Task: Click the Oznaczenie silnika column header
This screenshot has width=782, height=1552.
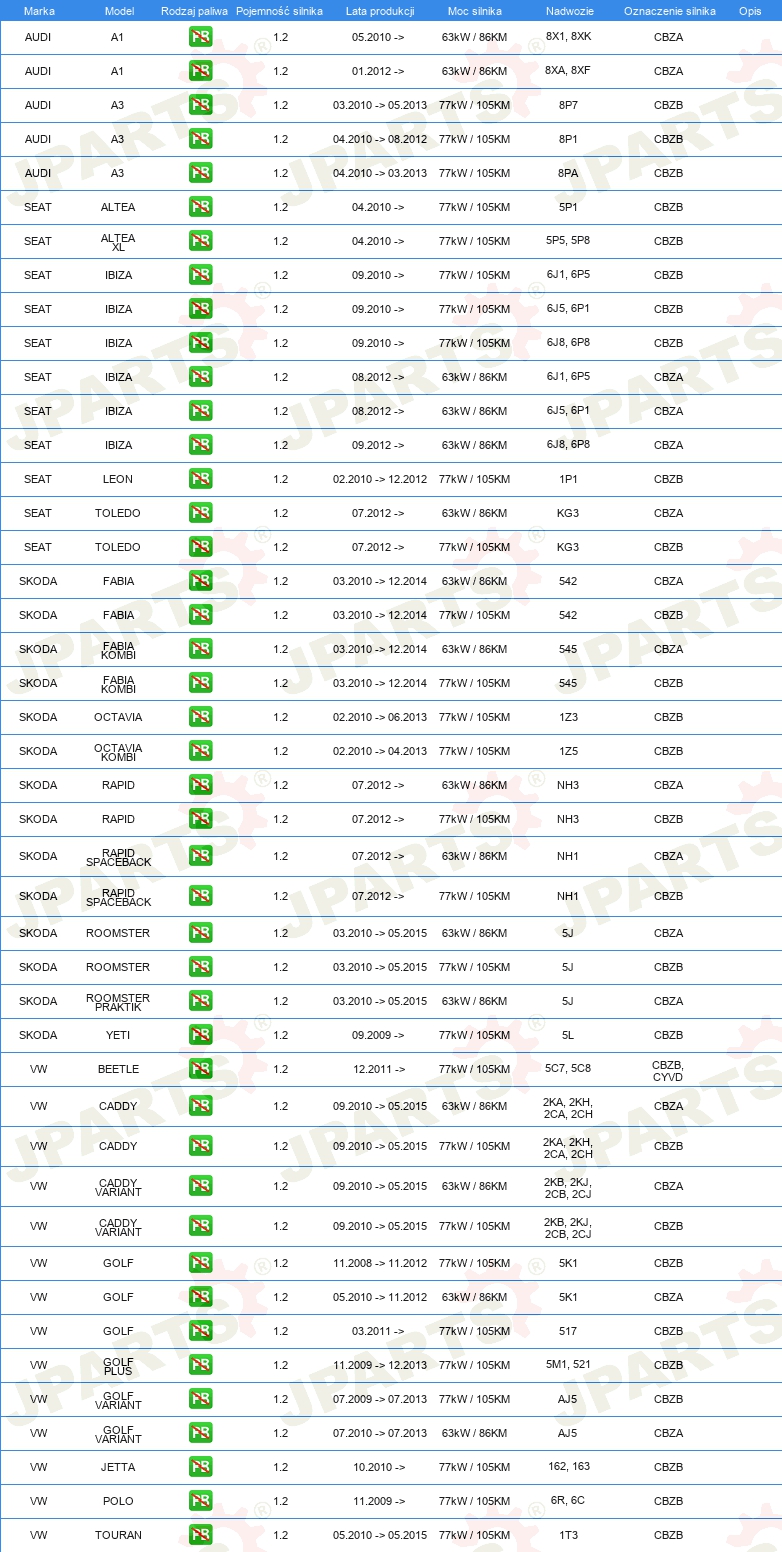Action: tap(669, 11)
